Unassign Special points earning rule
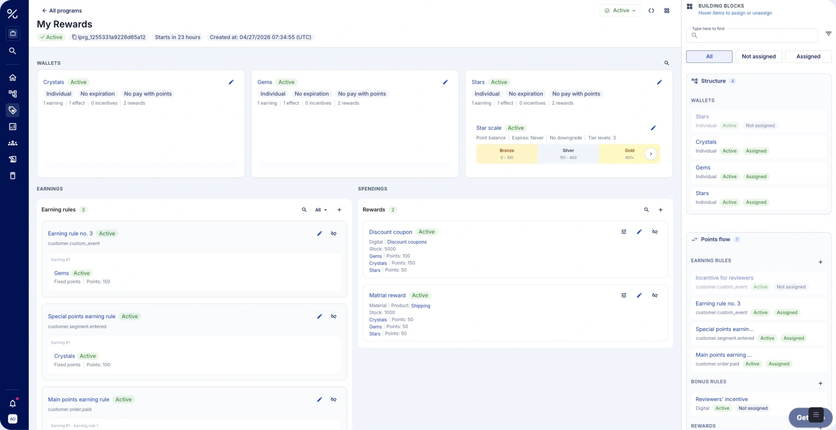The image size is (836, 430). click(x=334, y=316)
